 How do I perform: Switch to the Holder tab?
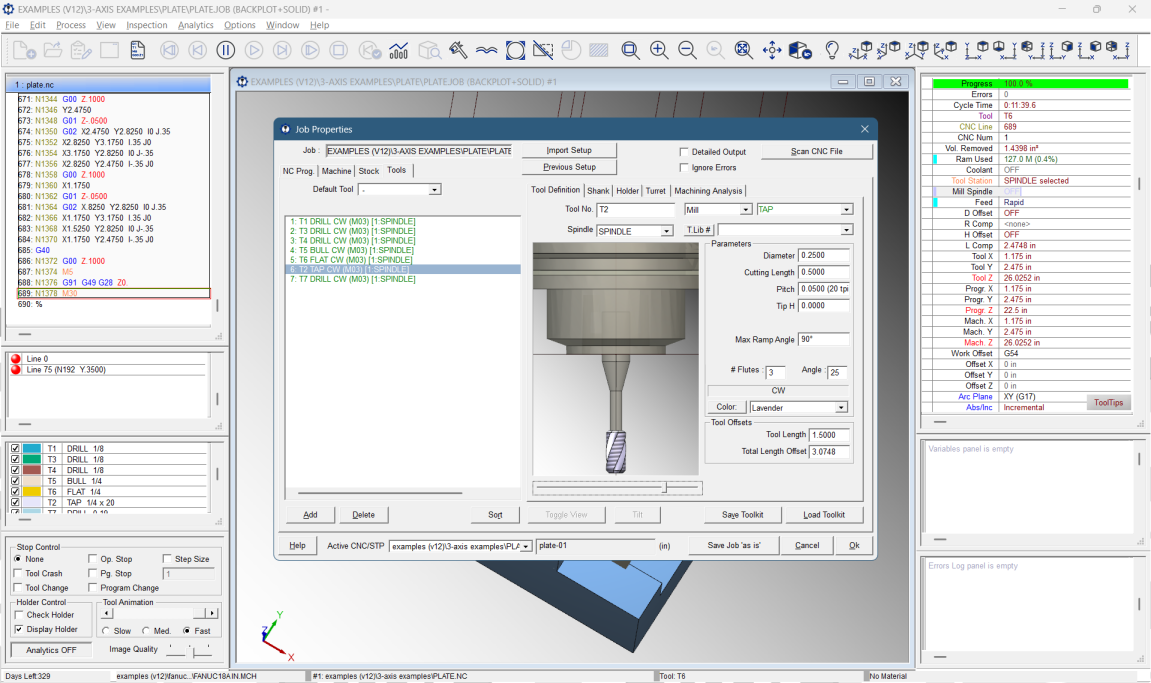pyautogui.click(x=627, y=190)
